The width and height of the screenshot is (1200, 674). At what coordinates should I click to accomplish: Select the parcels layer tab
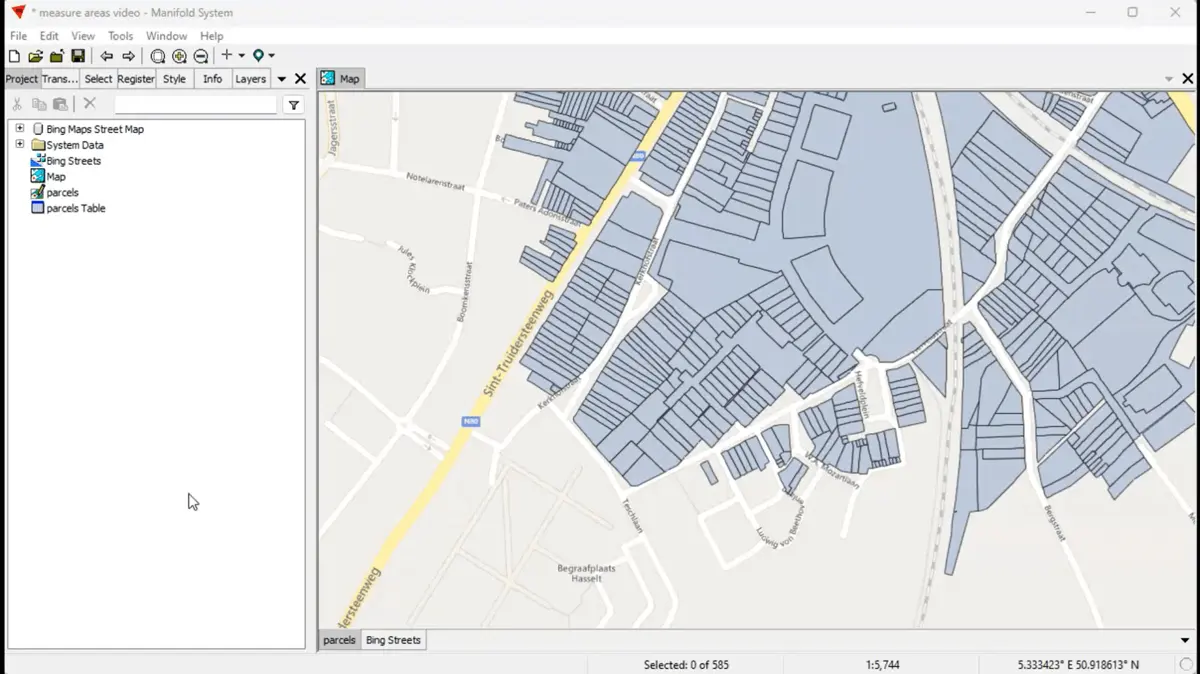point(339,640)
